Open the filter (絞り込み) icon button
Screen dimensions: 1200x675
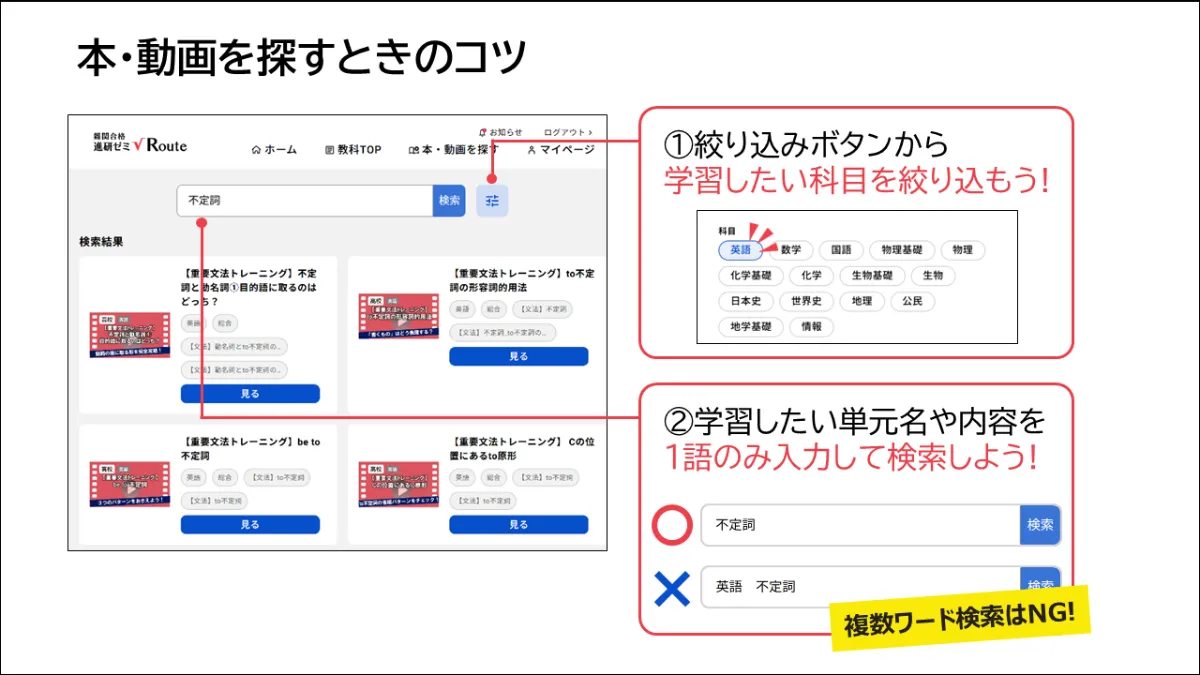492,200
